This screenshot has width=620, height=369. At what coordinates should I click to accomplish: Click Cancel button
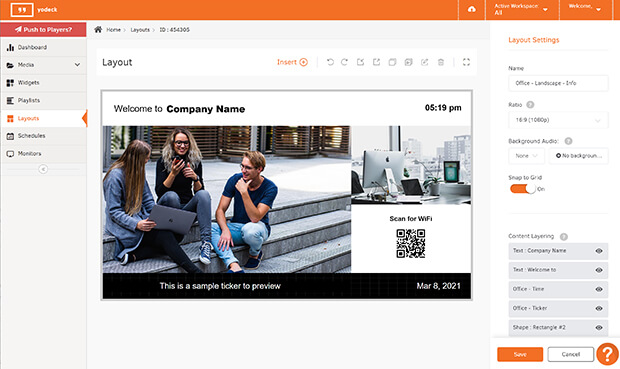coord(571,354)
